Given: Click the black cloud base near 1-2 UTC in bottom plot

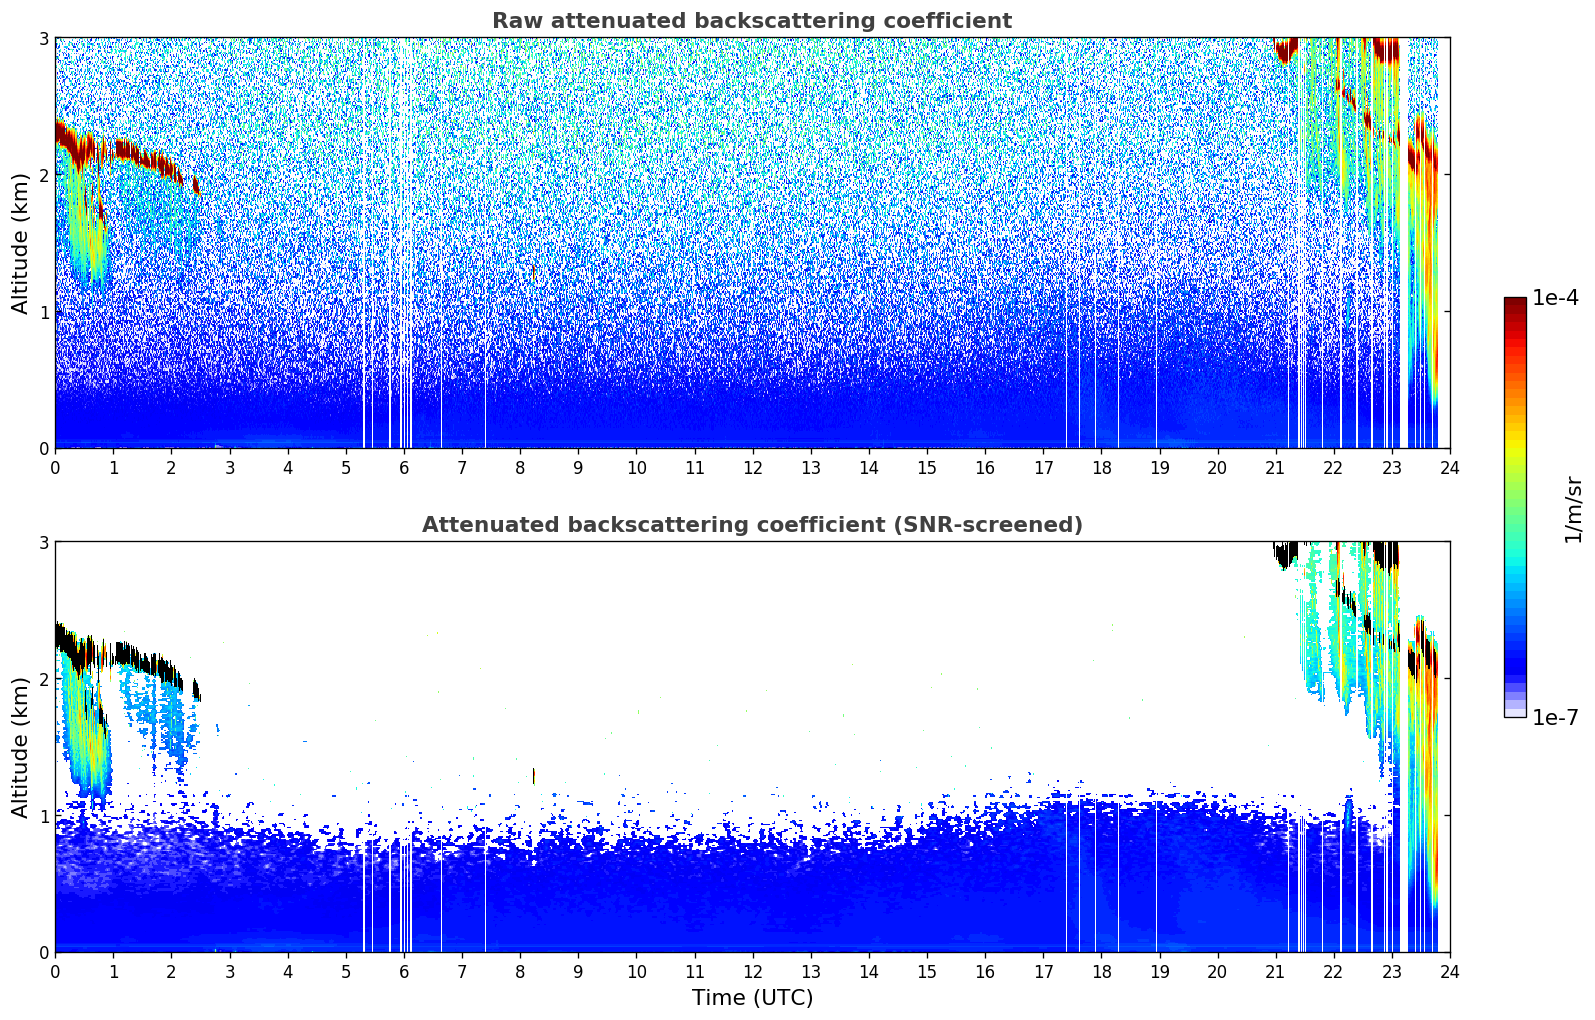Looking at the screenshot, I should (150, 662).
